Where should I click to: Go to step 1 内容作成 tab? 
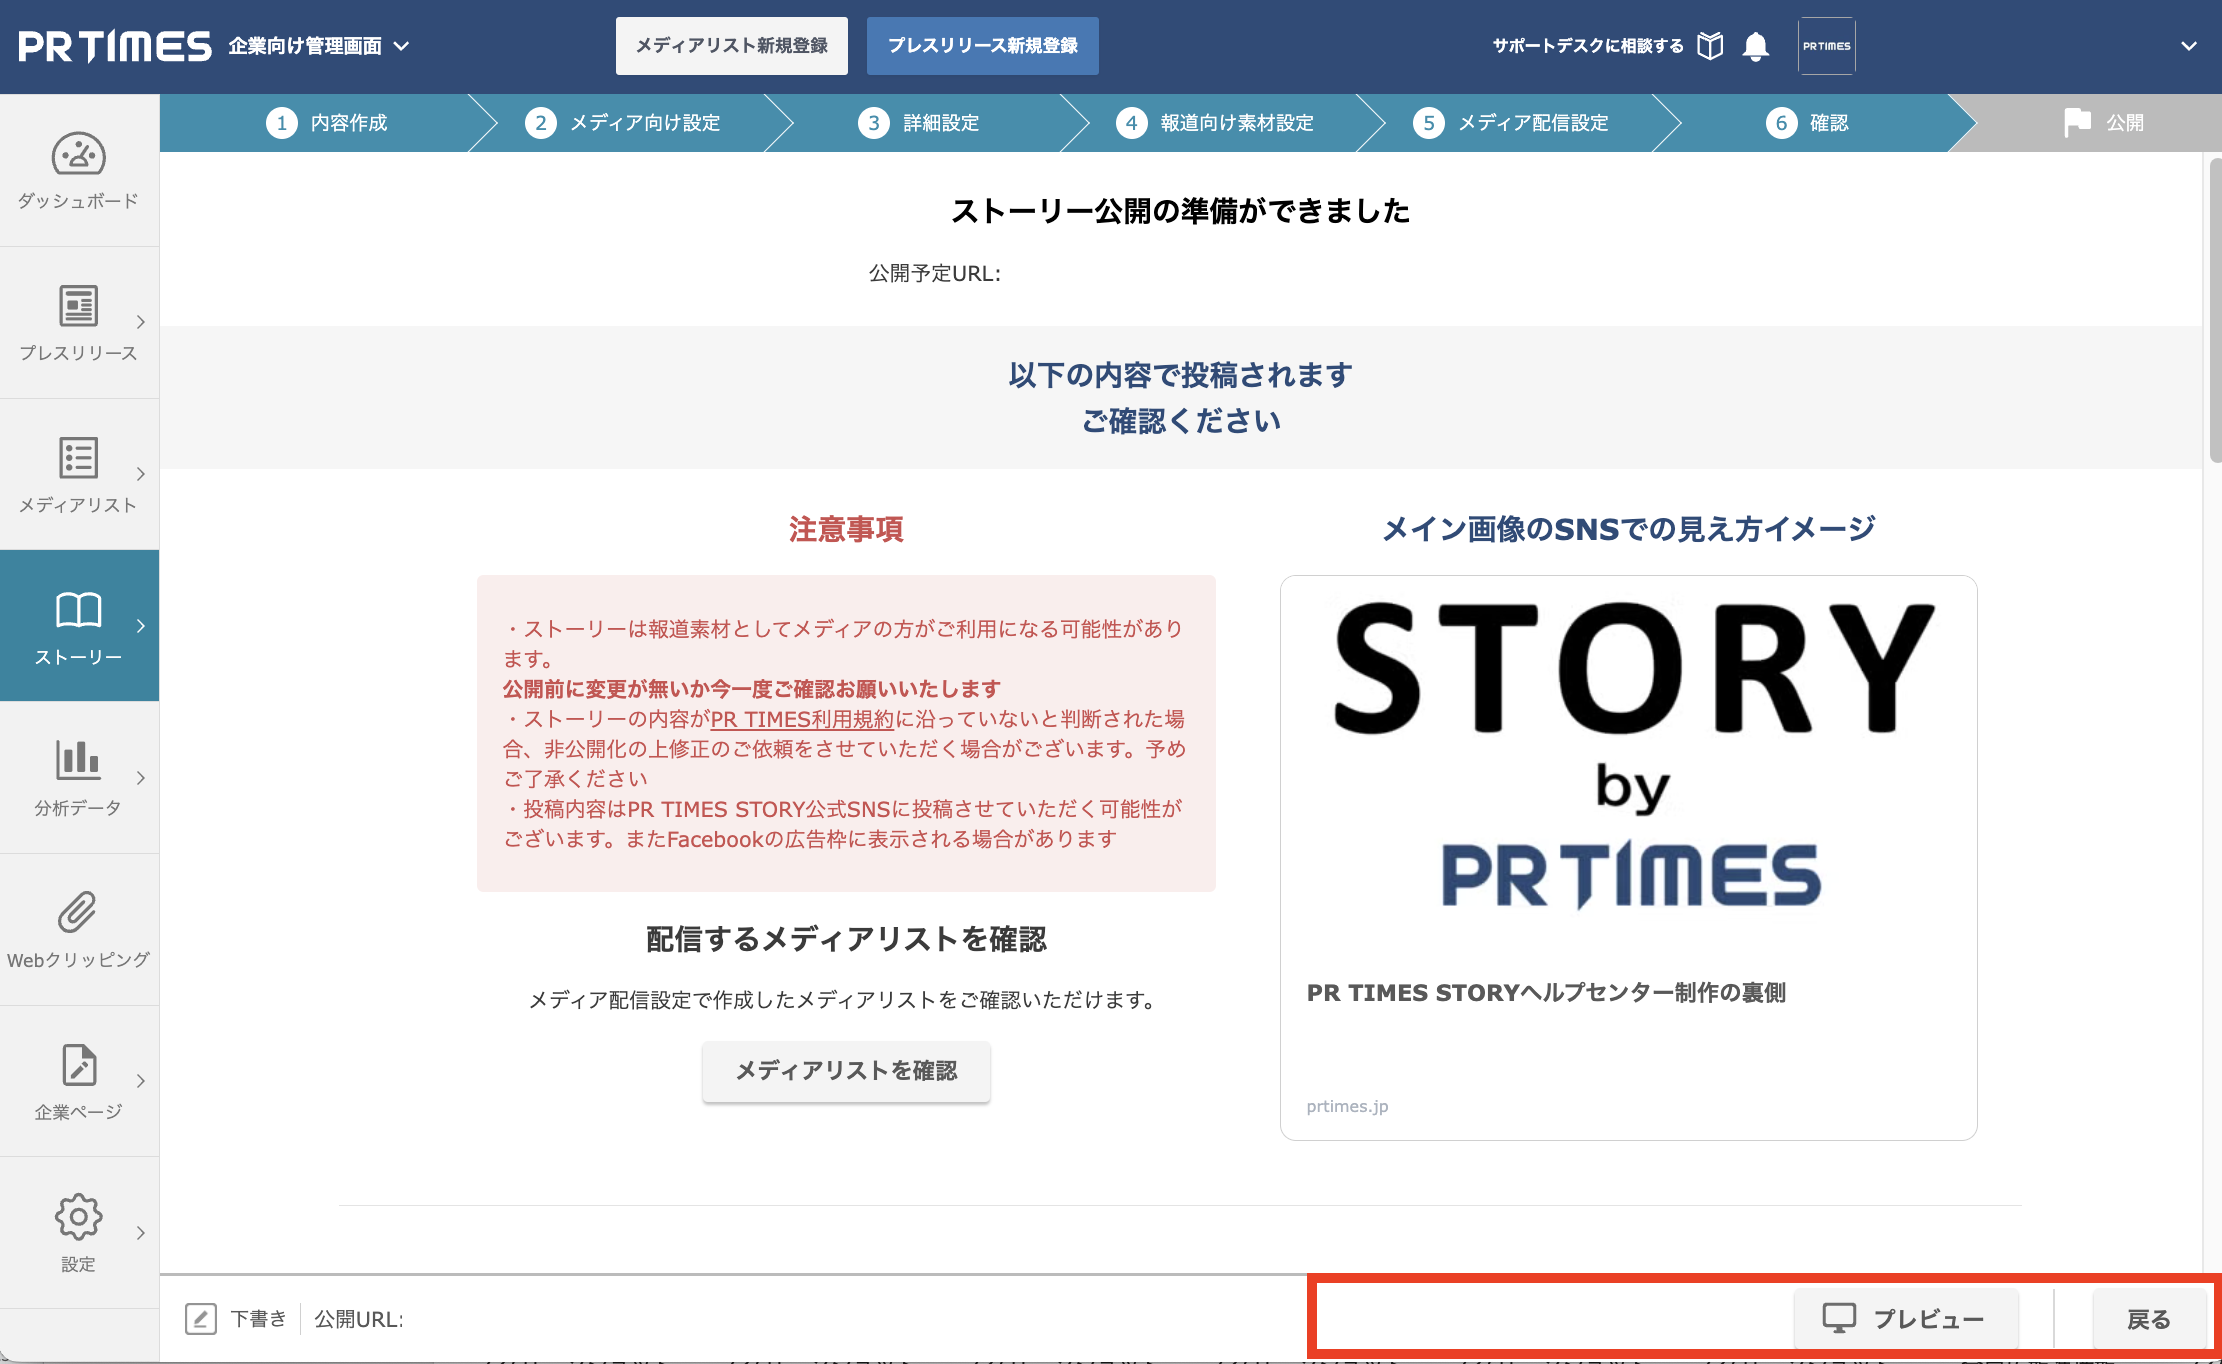click(327, 123)
